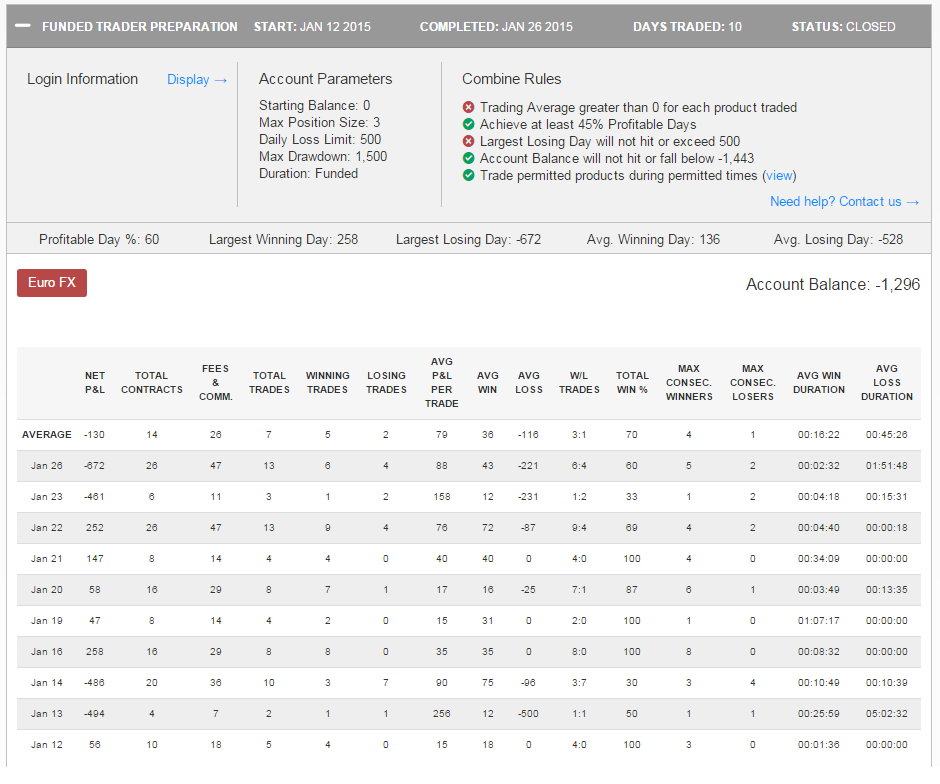Click red X icon beside Trading Average rule
Screen dimensions: 940x784
pos(469,107)
